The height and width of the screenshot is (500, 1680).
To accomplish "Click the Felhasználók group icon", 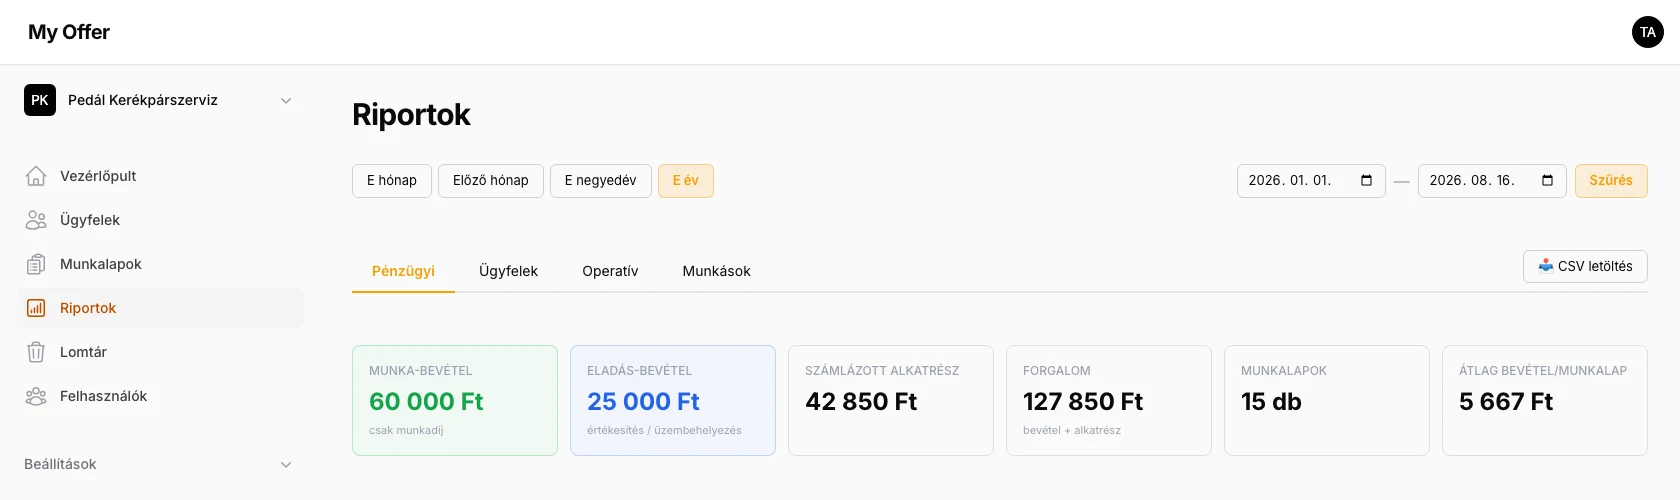I will point(36,396).
